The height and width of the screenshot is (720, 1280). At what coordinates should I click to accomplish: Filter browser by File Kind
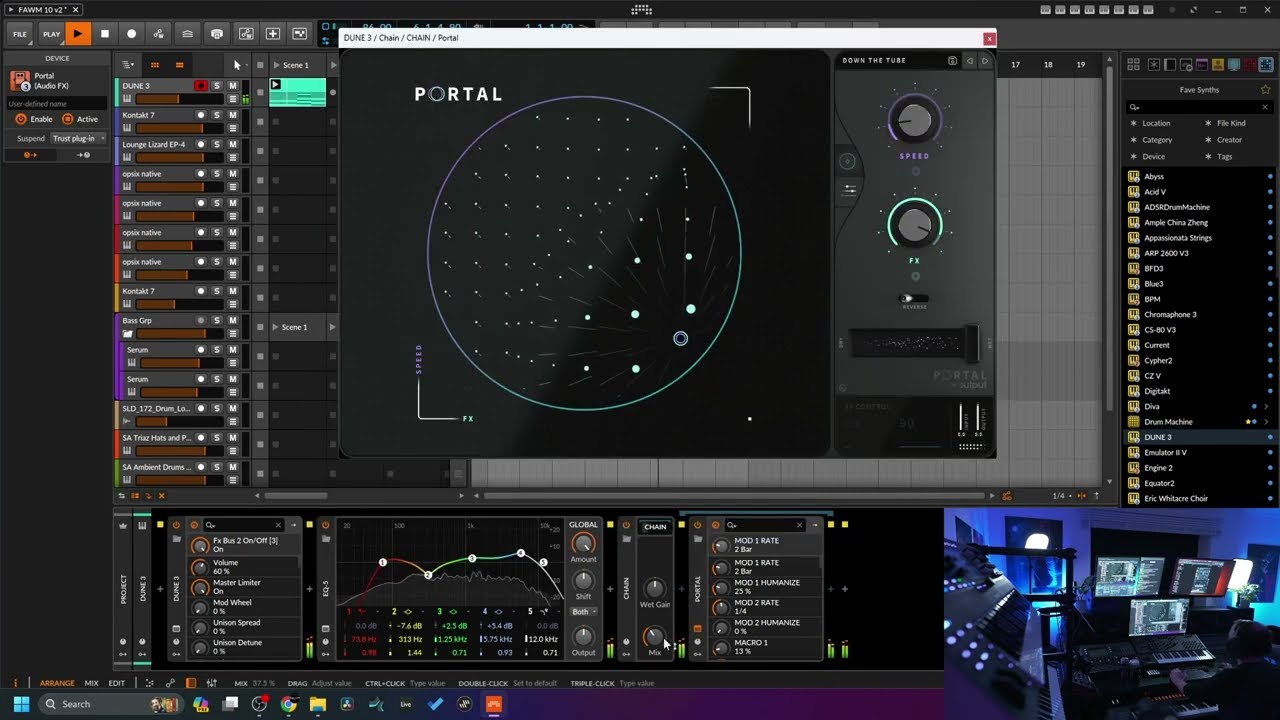pyautogui.click(x=1231, y=123)
